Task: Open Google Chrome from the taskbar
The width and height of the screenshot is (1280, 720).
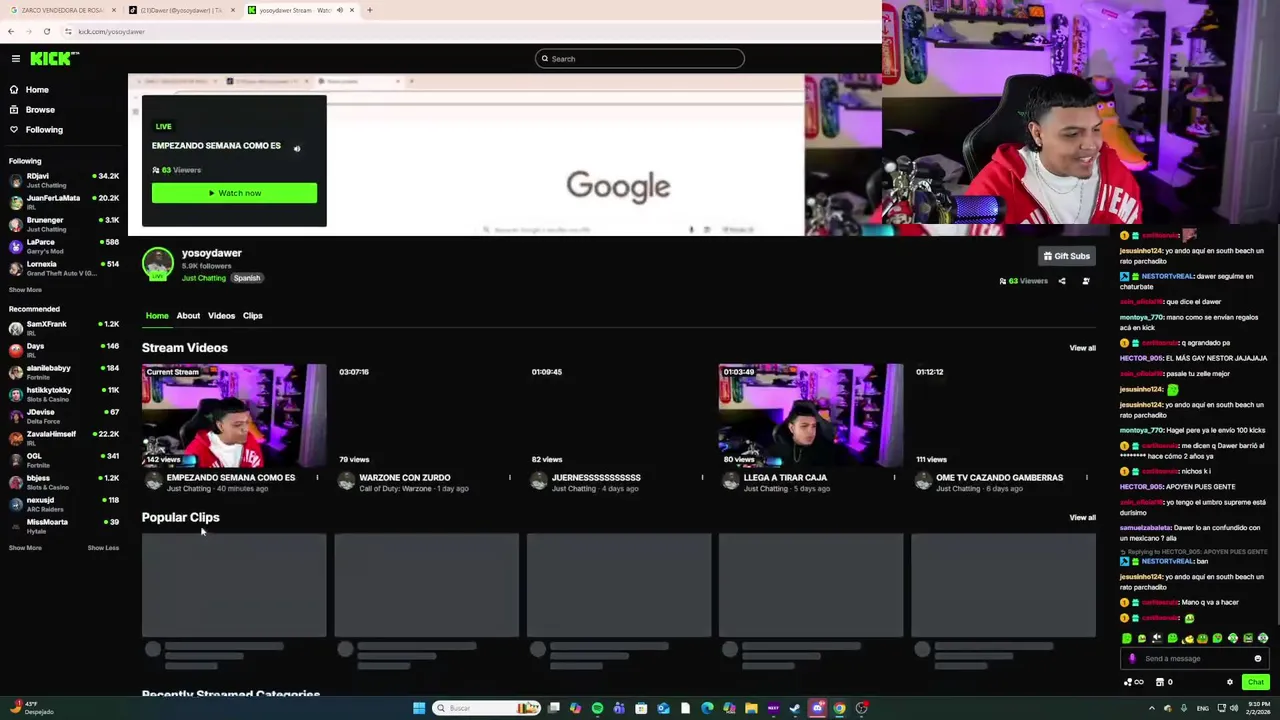Action: [x=839, y=708]
